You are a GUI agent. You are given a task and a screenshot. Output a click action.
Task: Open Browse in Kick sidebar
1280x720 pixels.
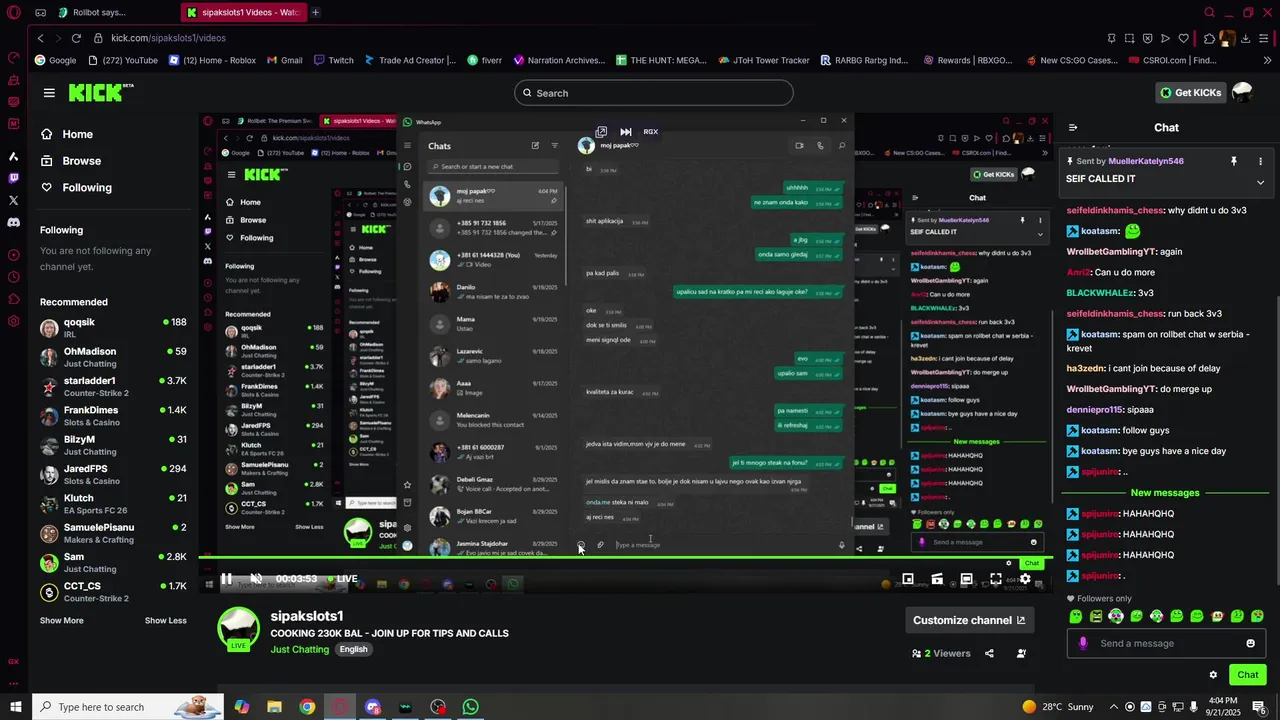(x=71, y=161)
